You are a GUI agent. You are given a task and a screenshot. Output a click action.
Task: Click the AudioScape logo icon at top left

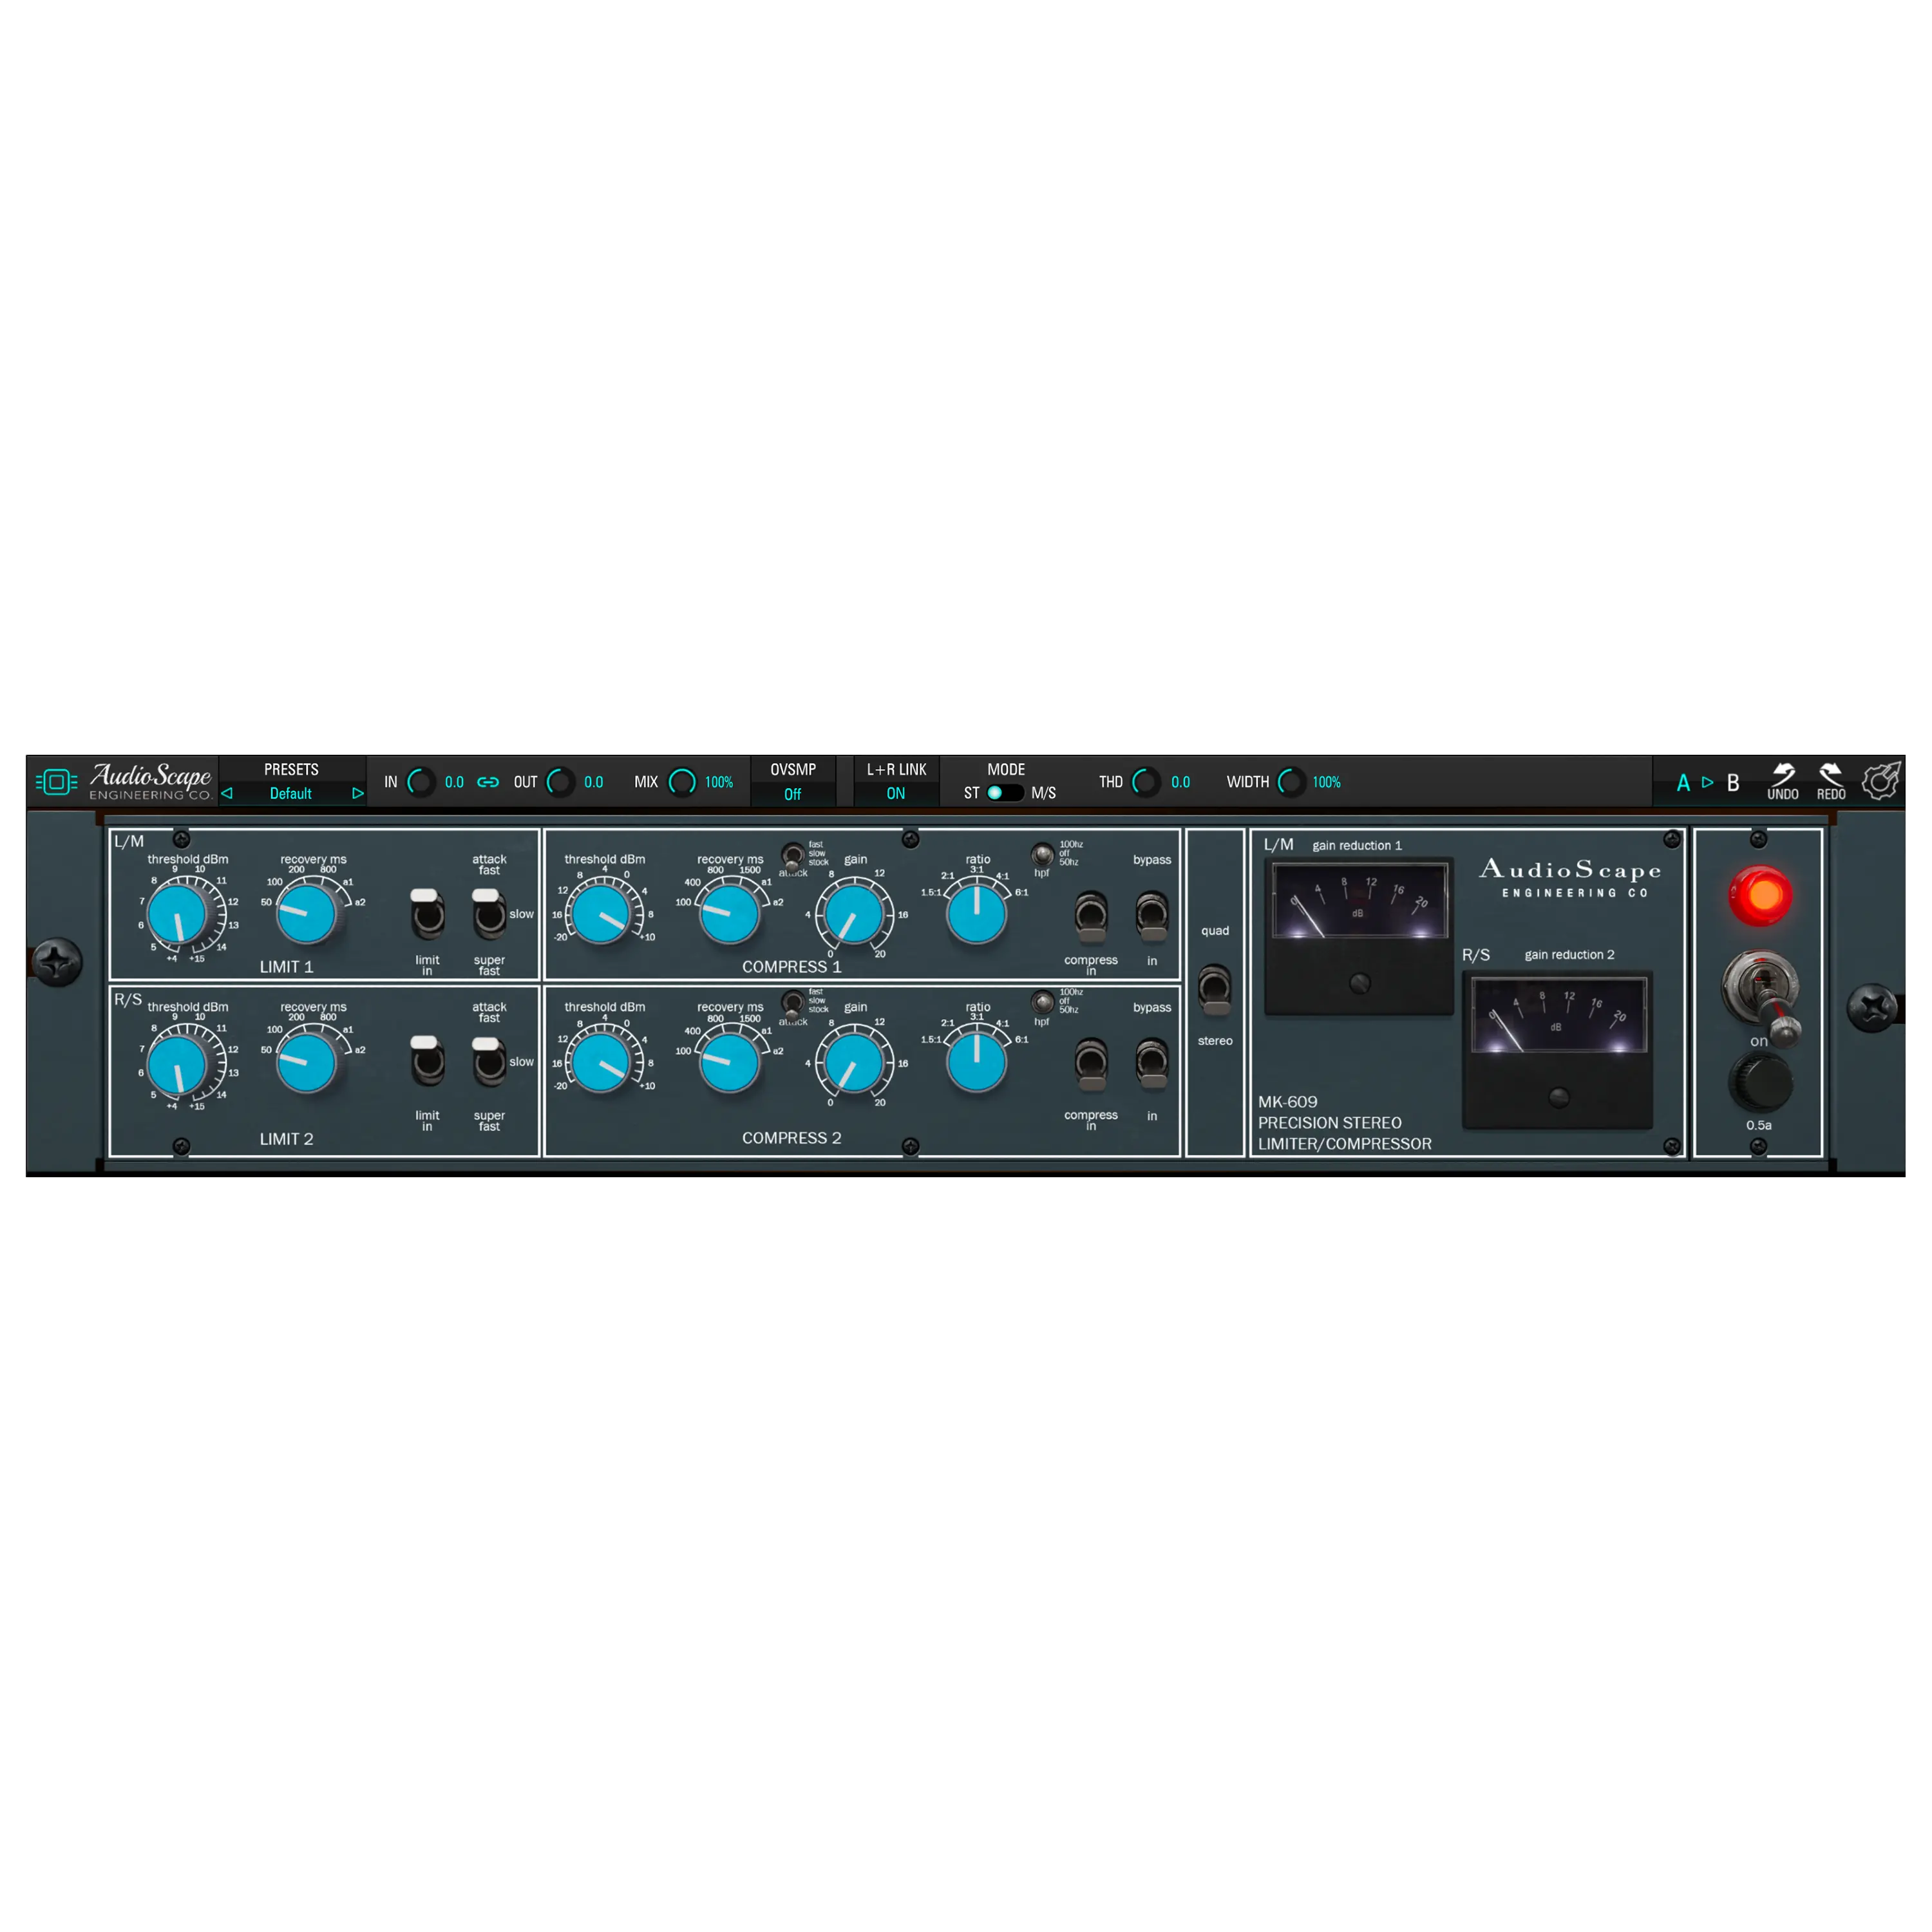(55, 781)
